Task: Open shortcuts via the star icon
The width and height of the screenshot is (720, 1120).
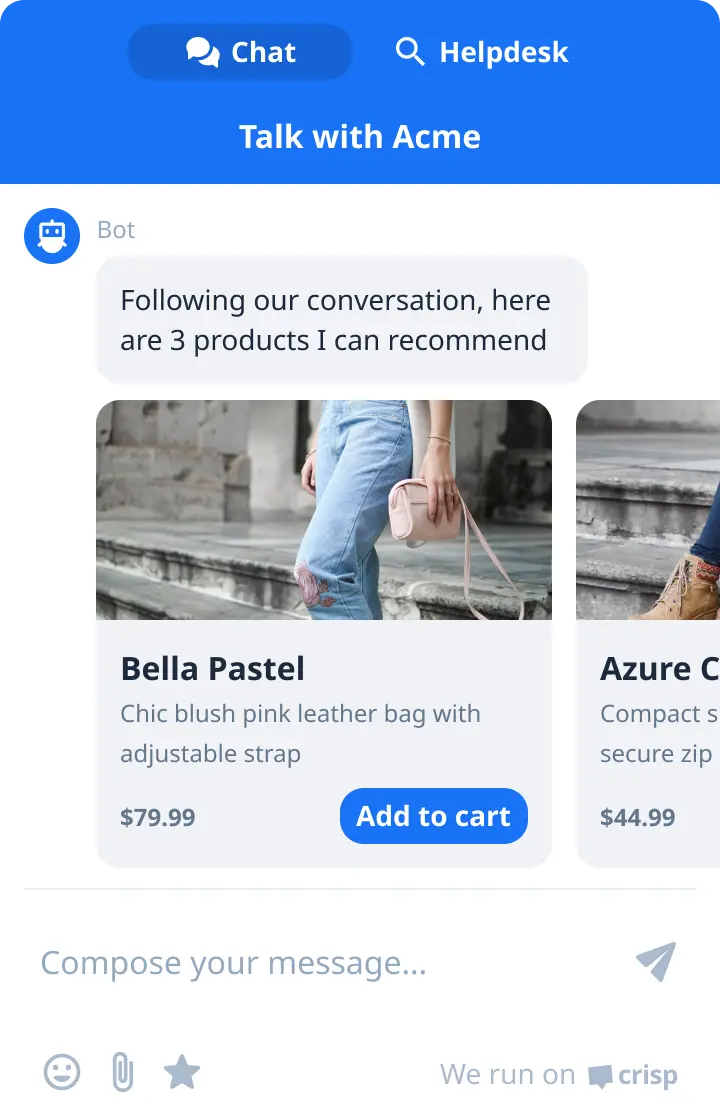Action: click(x=182, y=1072)
